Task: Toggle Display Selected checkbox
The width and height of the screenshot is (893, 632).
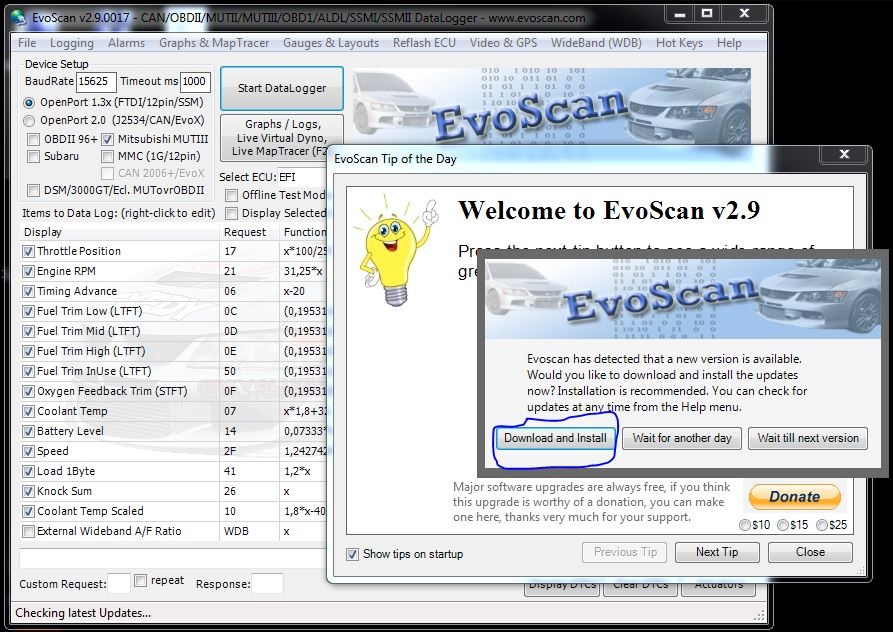Action: tap(231, 214)
